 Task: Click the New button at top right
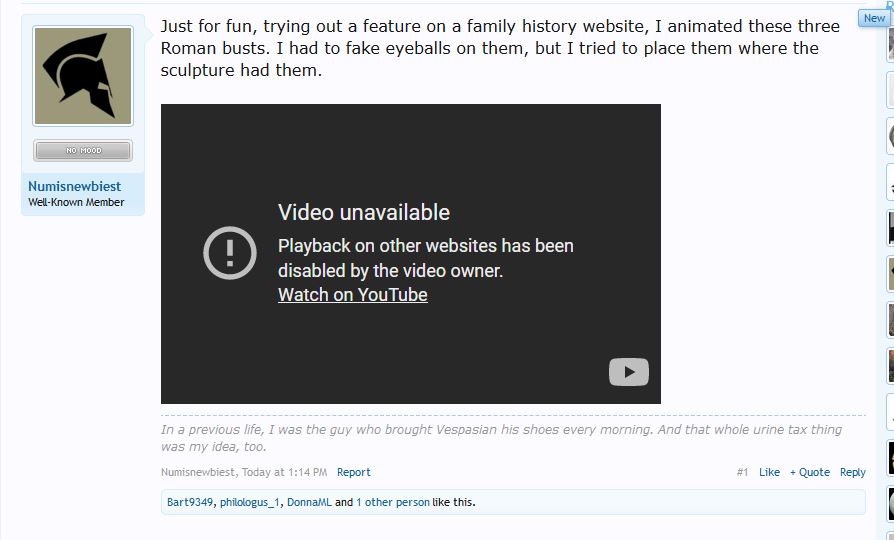click(874, 18)
